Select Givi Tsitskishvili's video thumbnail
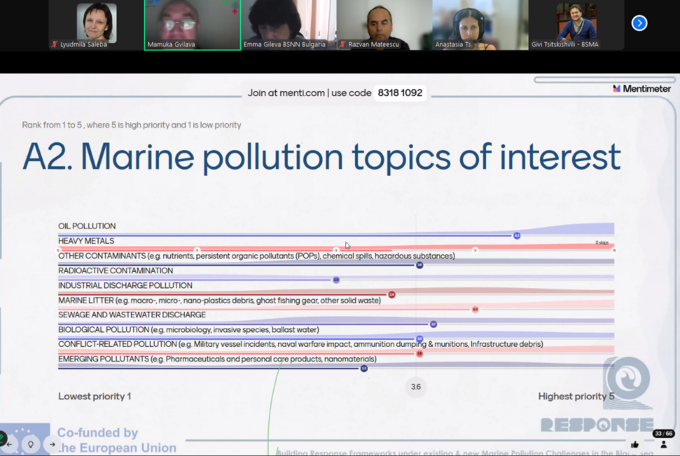 click(576, 25)
